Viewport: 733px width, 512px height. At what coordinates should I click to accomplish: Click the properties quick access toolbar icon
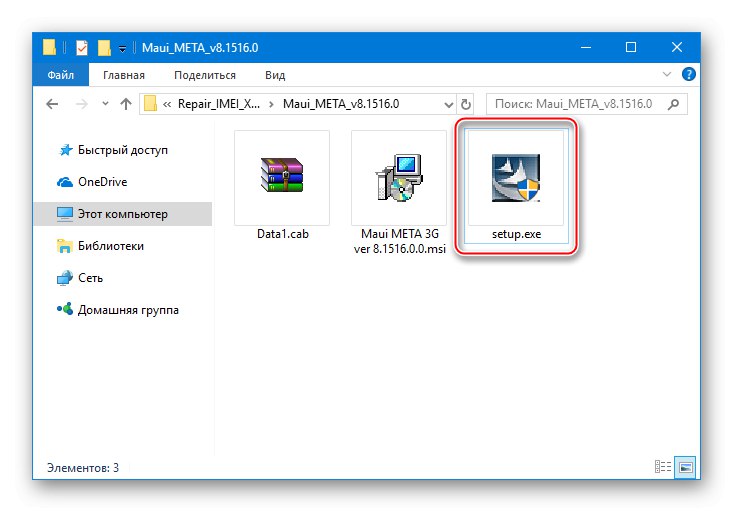click(82, 47)
